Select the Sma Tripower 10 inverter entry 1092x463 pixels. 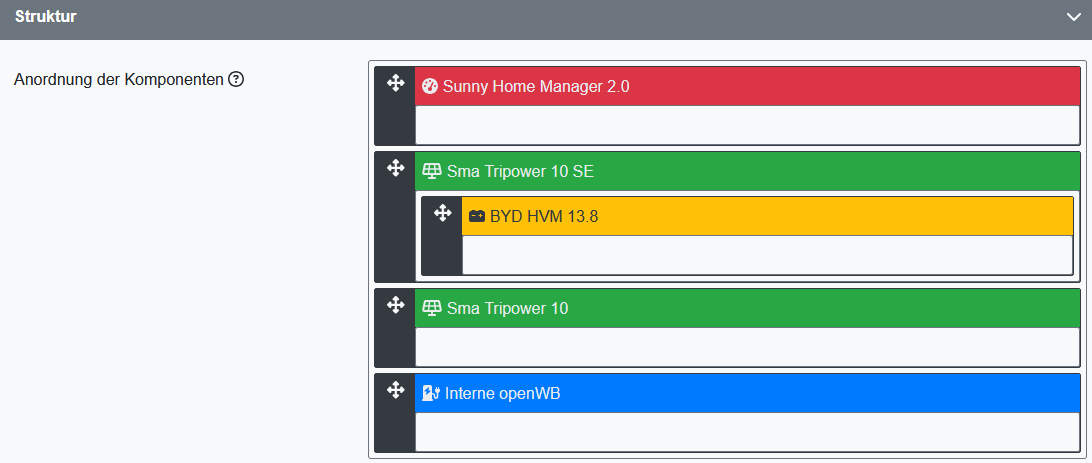pos(507,309)
